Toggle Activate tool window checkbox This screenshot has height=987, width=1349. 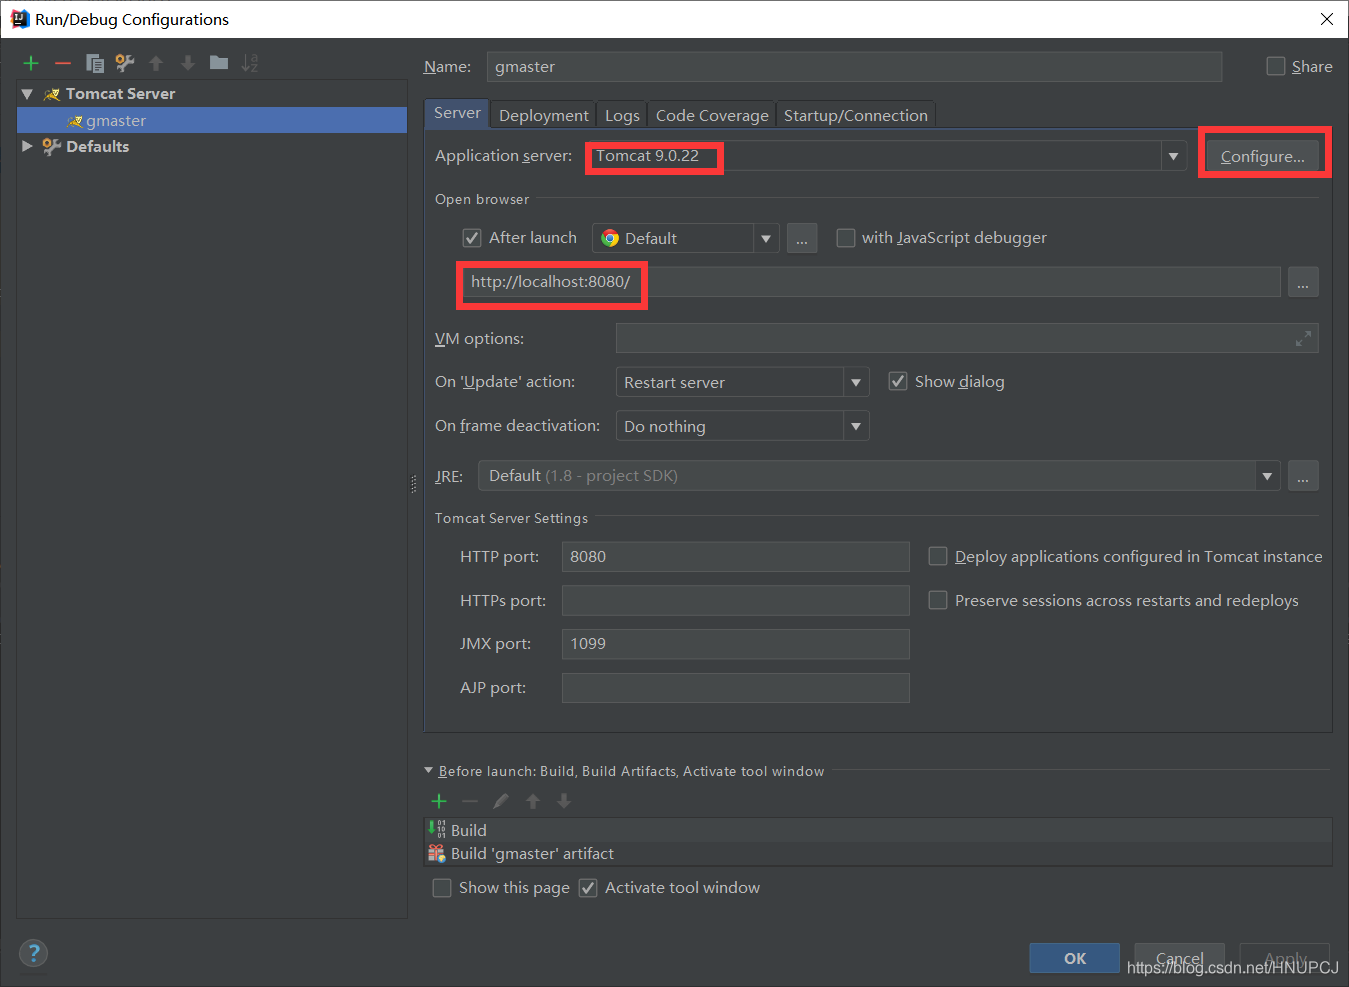[588, 888]
